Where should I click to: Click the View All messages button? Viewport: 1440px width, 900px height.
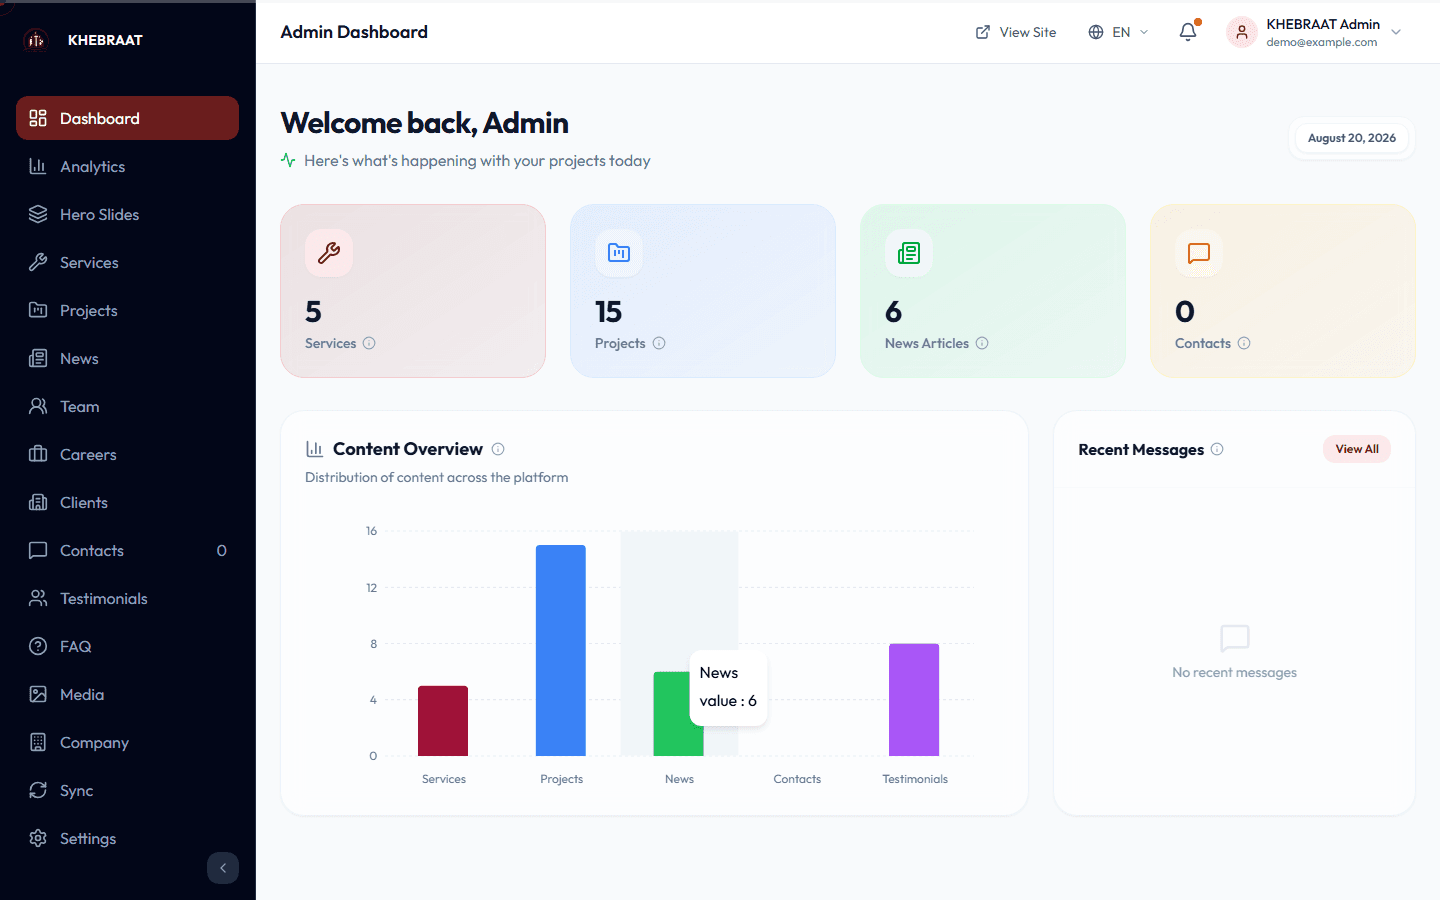tap(1357, 449)
